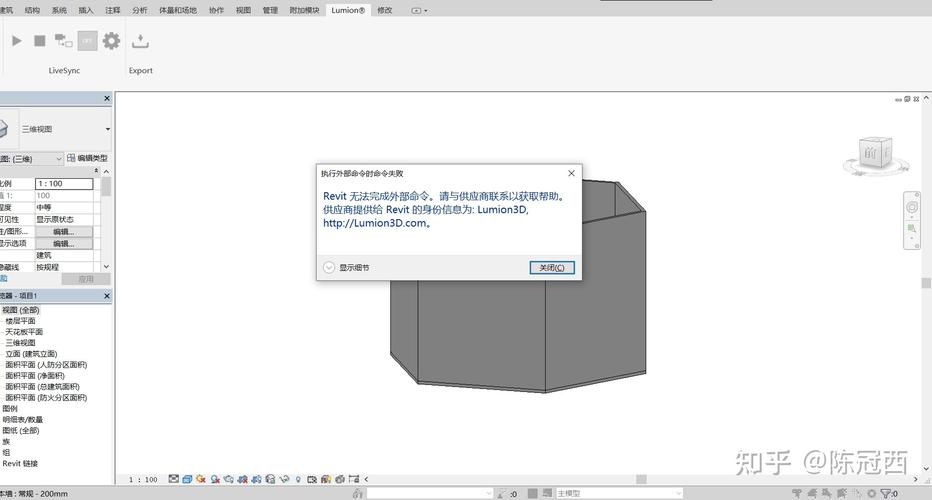This screenshot has height=500, width=932.
Task: Close the error dialog with 关闭(C)
Action: 552,268
